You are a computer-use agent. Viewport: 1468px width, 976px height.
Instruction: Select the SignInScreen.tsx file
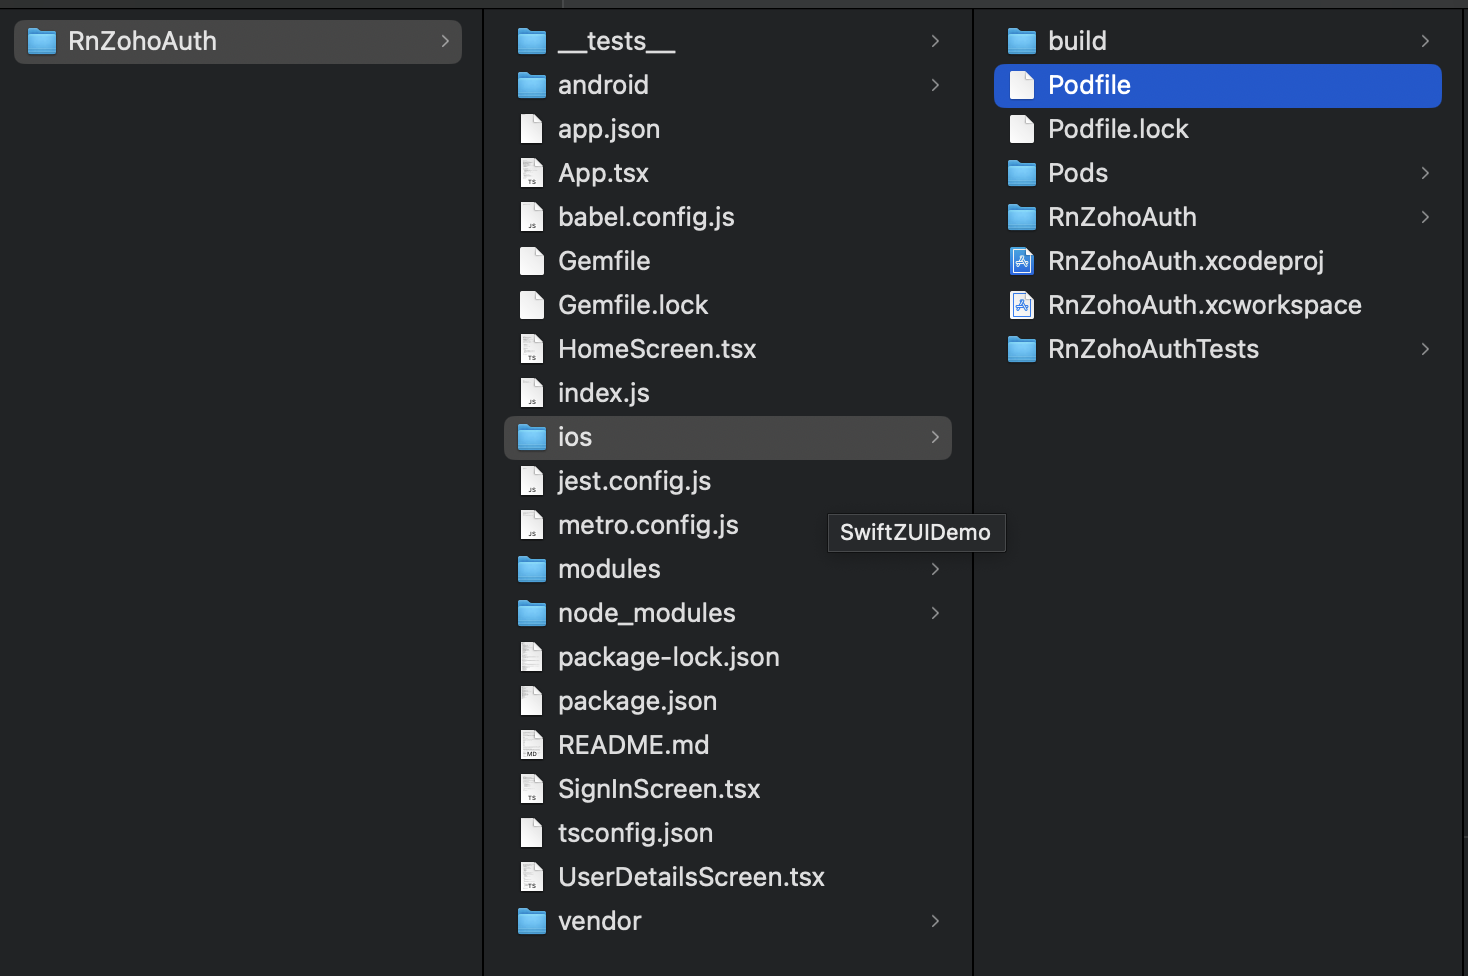pos(659,789)
